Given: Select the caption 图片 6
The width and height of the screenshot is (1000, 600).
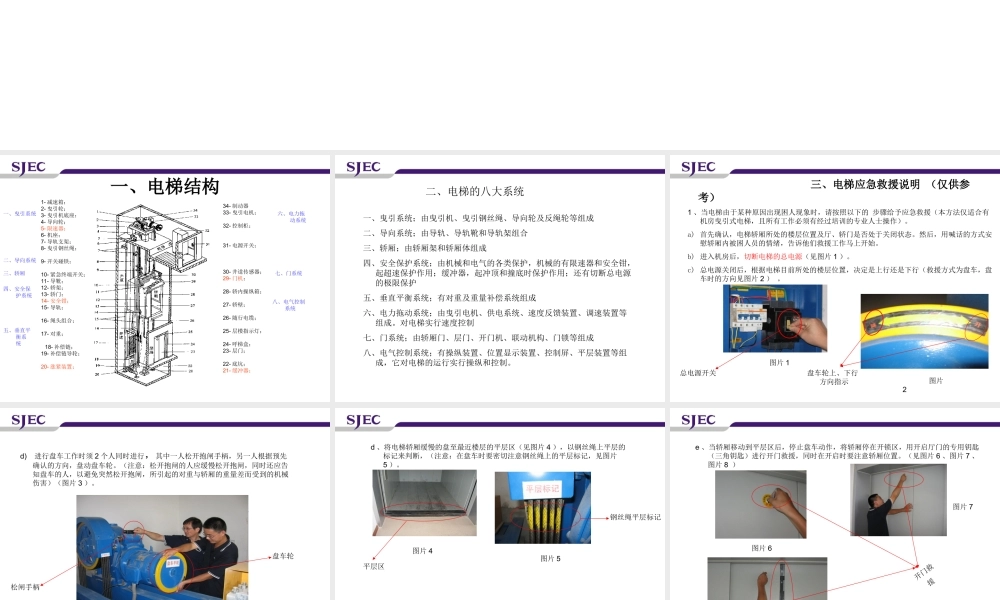Looking at the screenshot, I should point(761,548).
